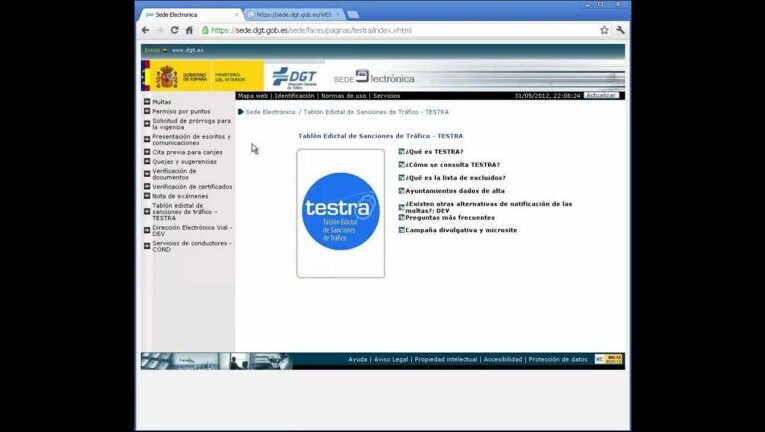
Task: Open the ¿Qué es TESTRA? link
Action: 434,152
